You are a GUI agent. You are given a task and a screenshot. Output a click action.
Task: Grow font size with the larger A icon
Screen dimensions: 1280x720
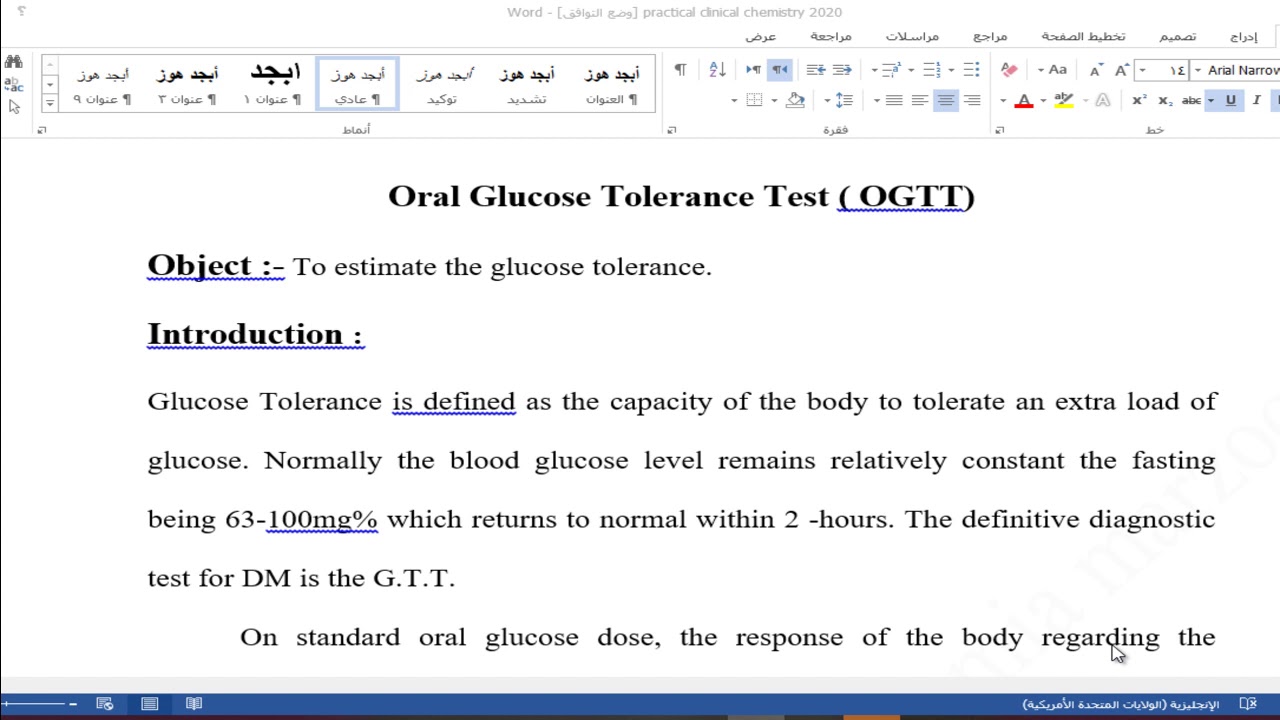tap(1122, 70)
